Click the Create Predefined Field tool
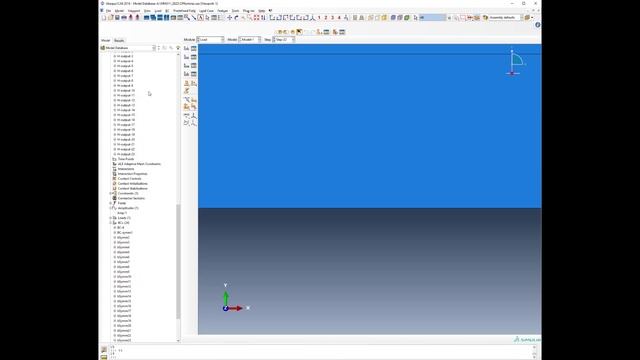This screenshot has height=360, width=640. pos(187,65)
